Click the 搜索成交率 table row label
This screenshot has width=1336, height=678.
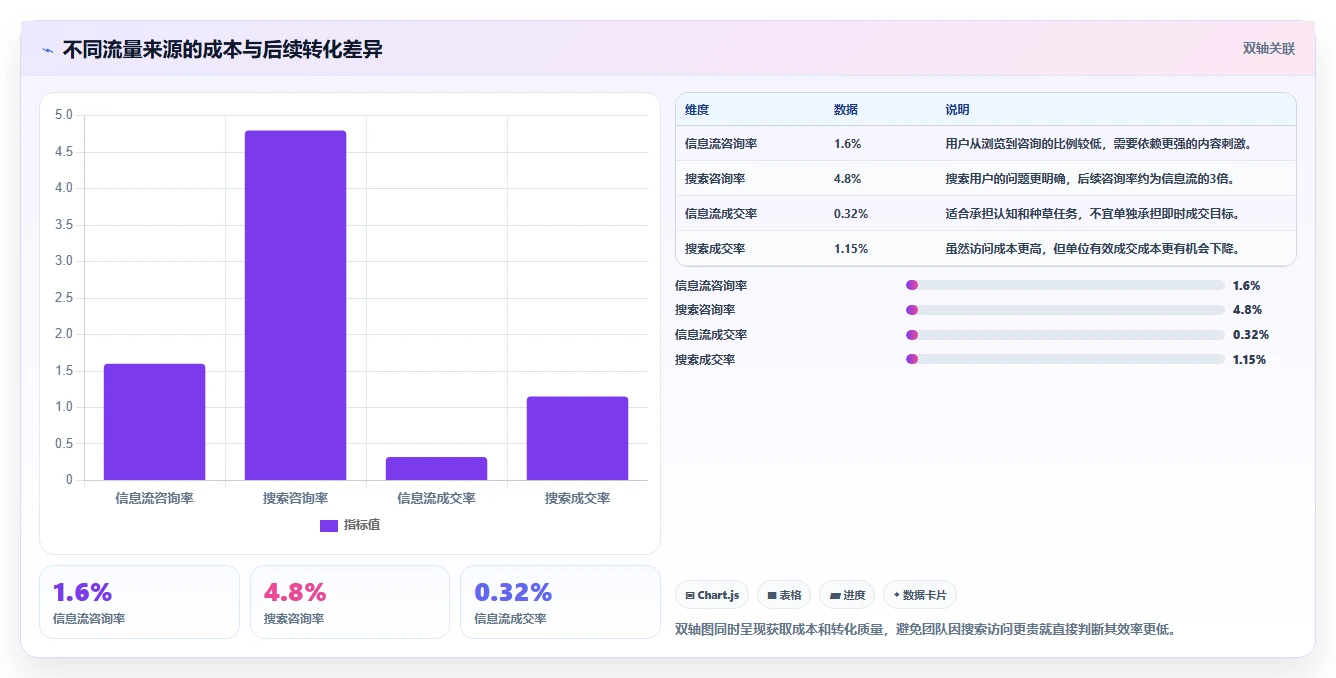[x=715, y=249]
